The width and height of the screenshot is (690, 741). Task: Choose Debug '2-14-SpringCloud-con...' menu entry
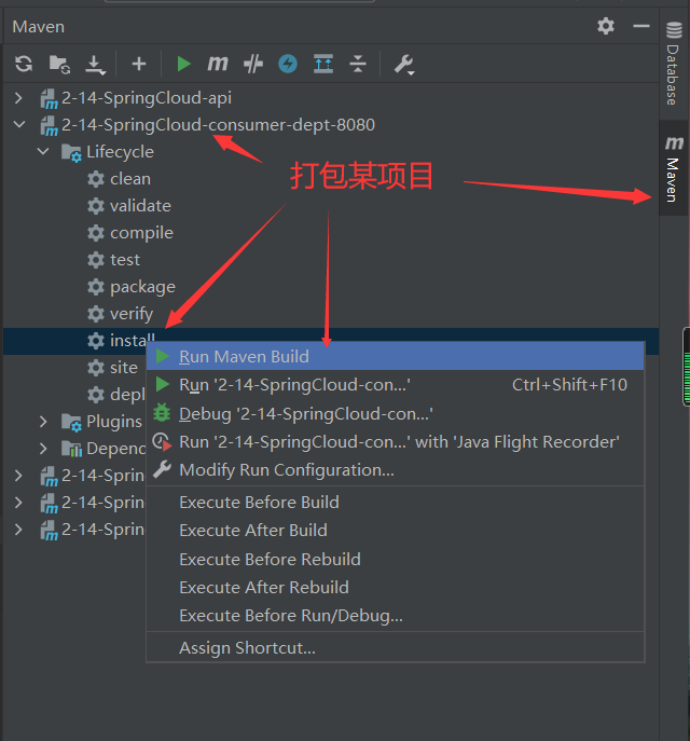pyautogui.click(x=395, y=414)
